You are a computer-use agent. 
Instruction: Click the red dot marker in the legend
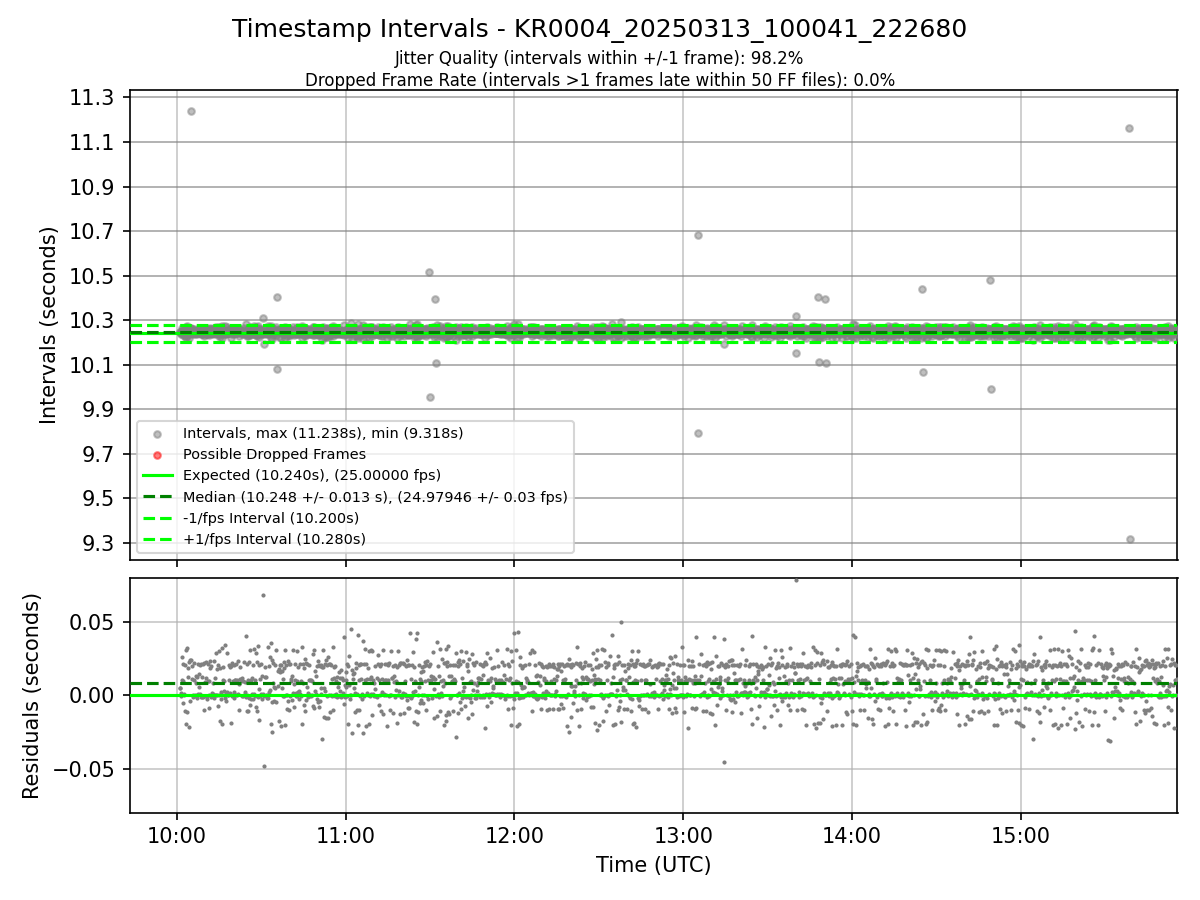click(157, 455)
